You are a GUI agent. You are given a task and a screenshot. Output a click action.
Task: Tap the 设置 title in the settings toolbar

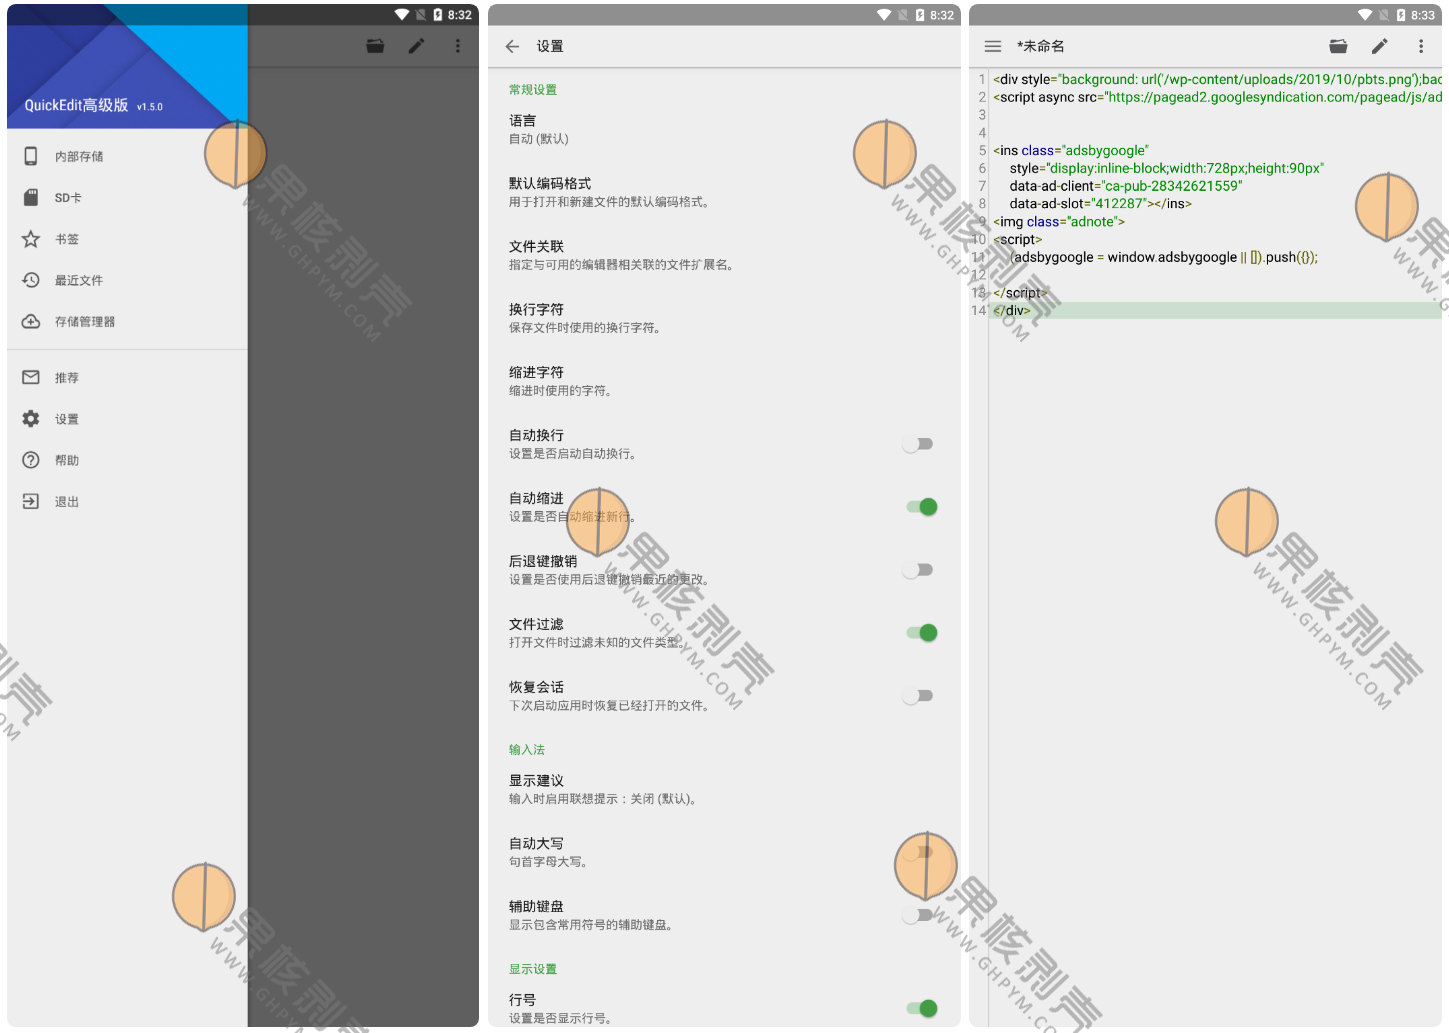550,46
